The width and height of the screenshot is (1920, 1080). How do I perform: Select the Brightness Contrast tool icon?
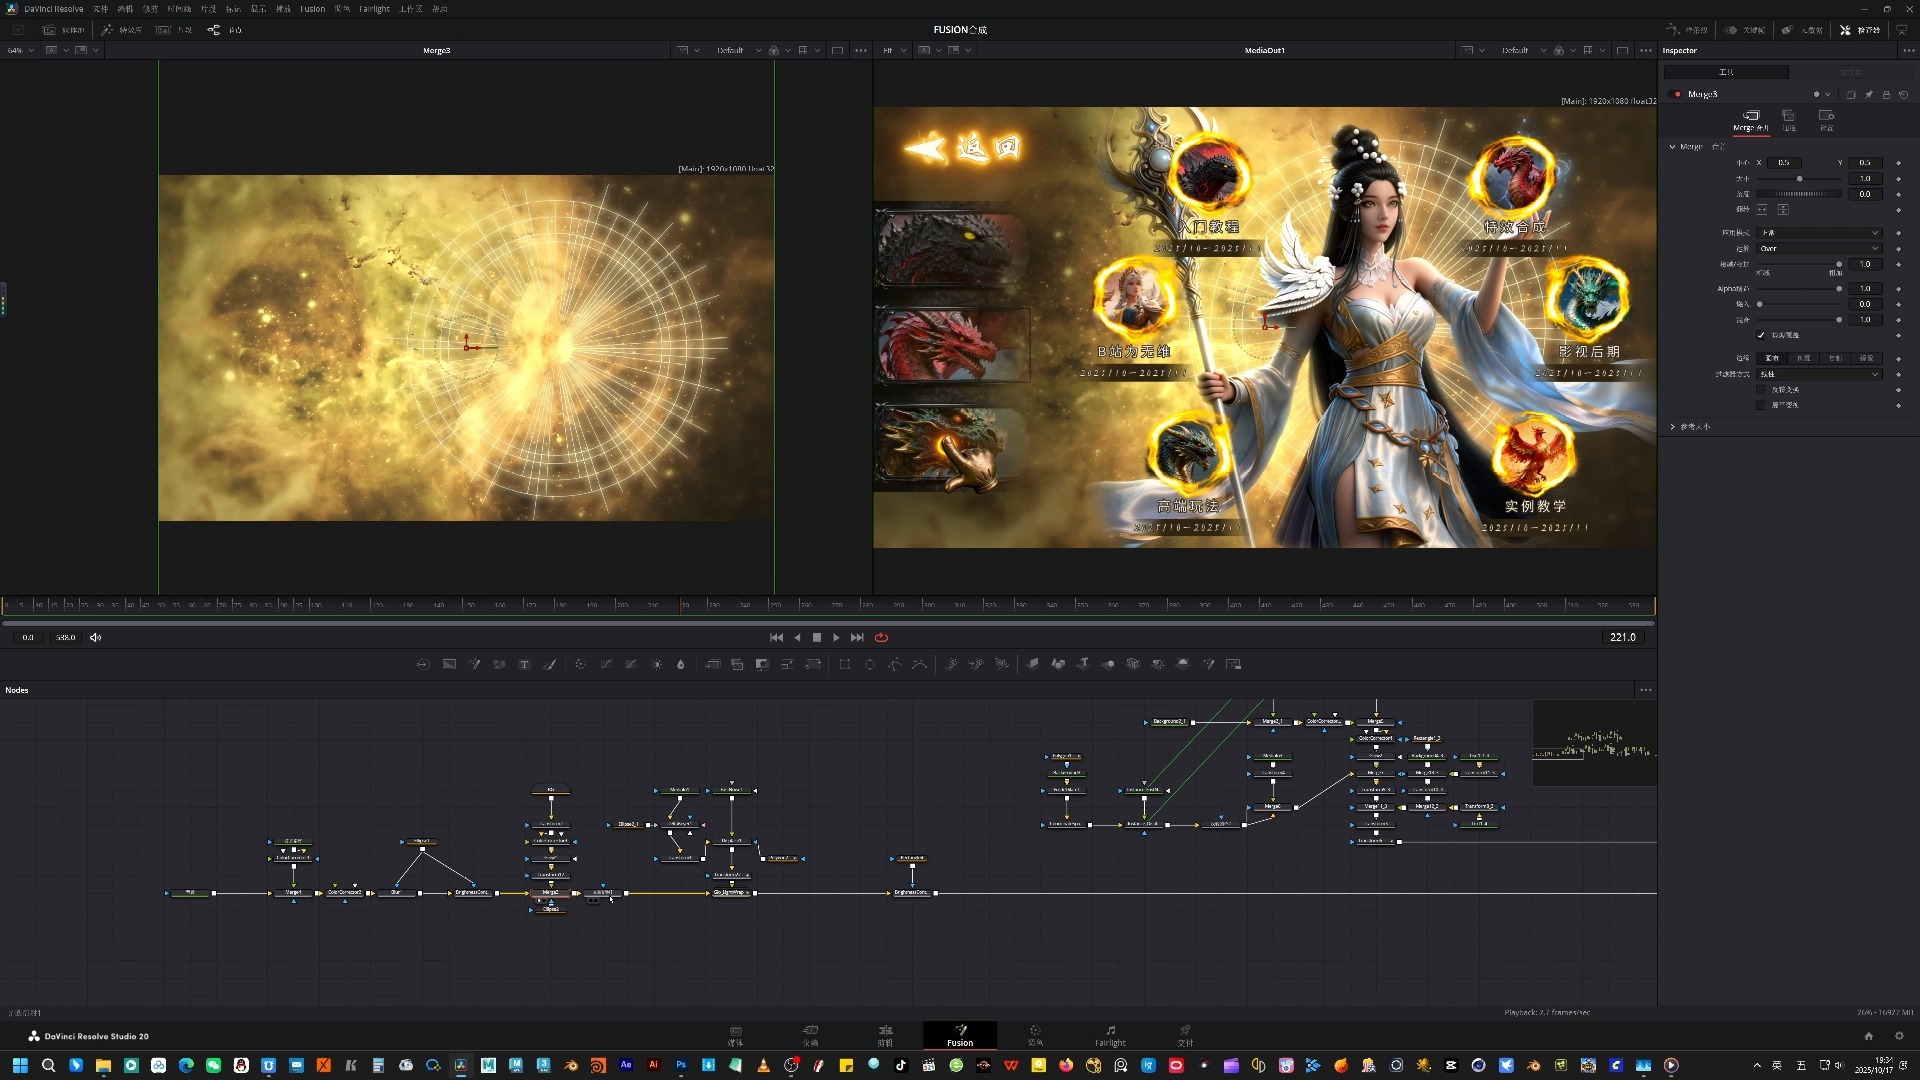(657, 664)
